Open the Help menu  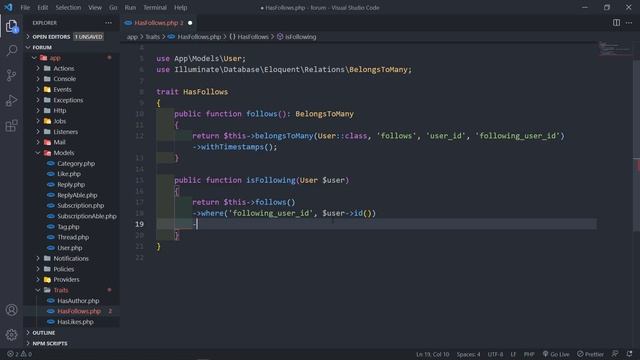pos(180,7)
